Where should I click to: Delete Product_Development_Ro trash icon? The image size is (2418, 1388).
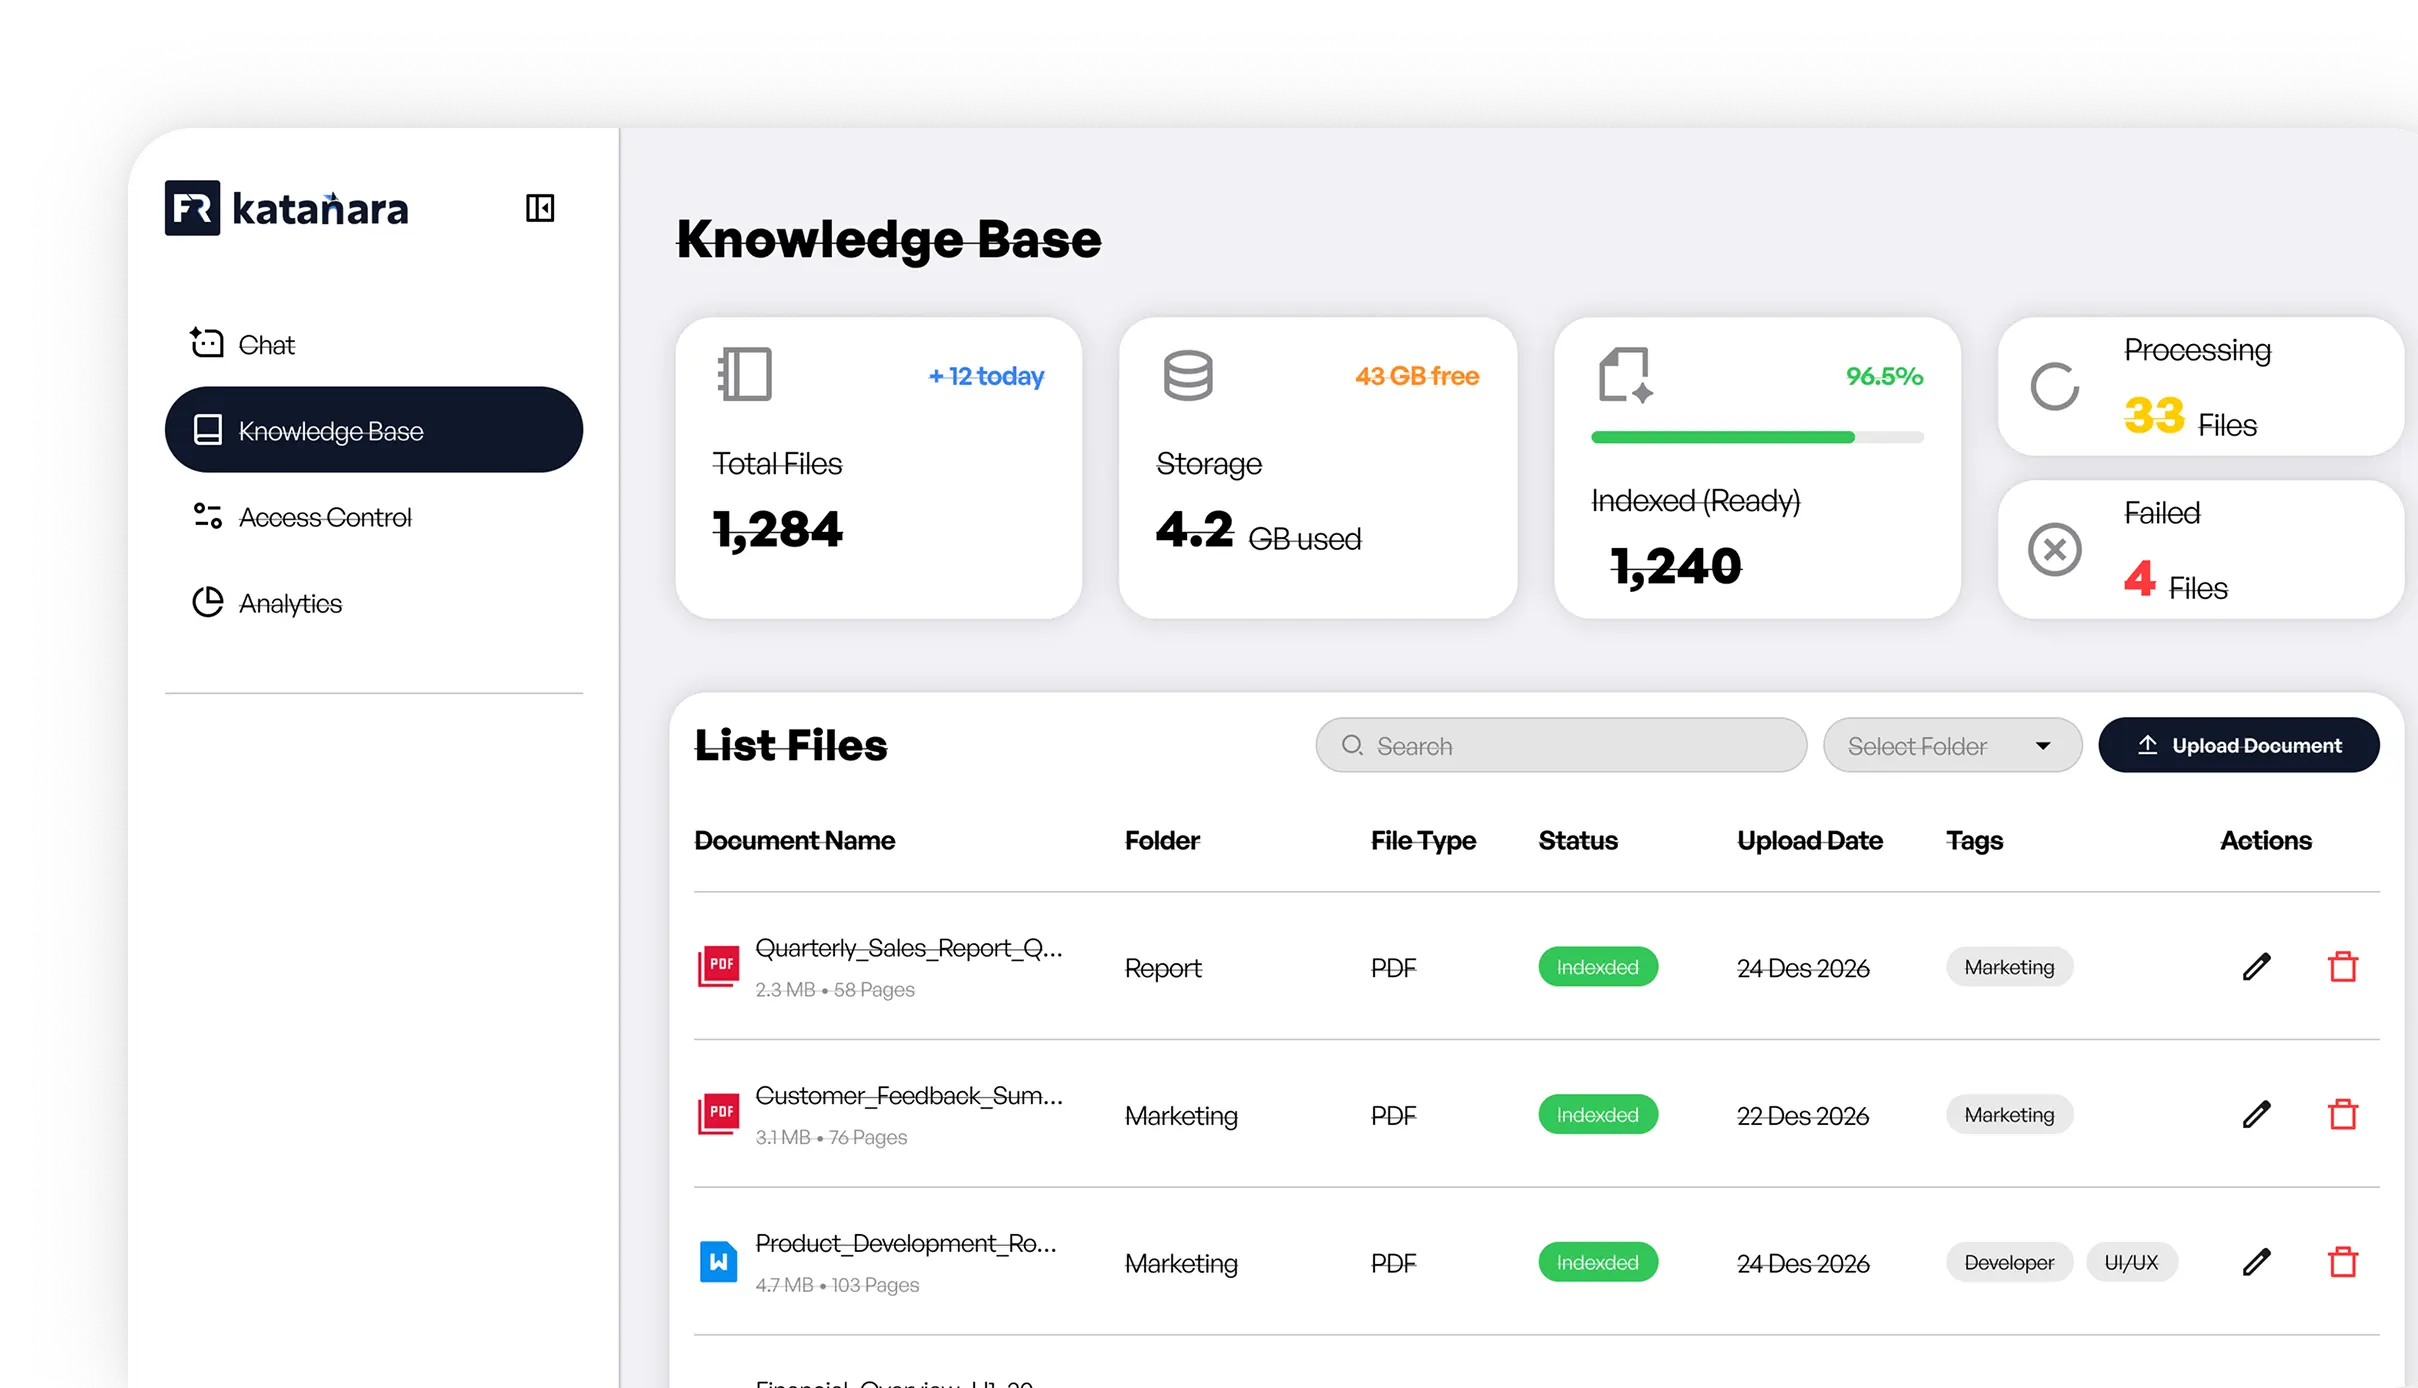[2343, 1262]
